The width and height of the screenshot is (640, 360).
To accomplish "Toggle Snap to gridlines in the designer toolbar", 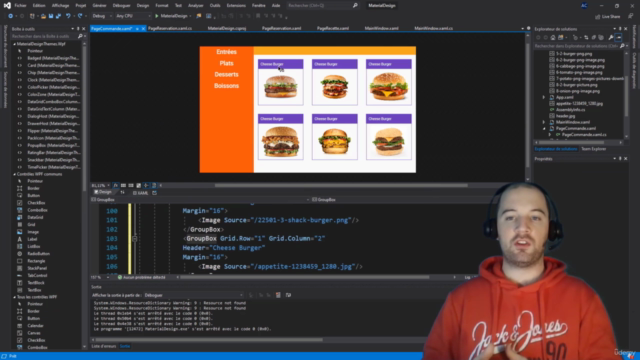I will point(131,185).
